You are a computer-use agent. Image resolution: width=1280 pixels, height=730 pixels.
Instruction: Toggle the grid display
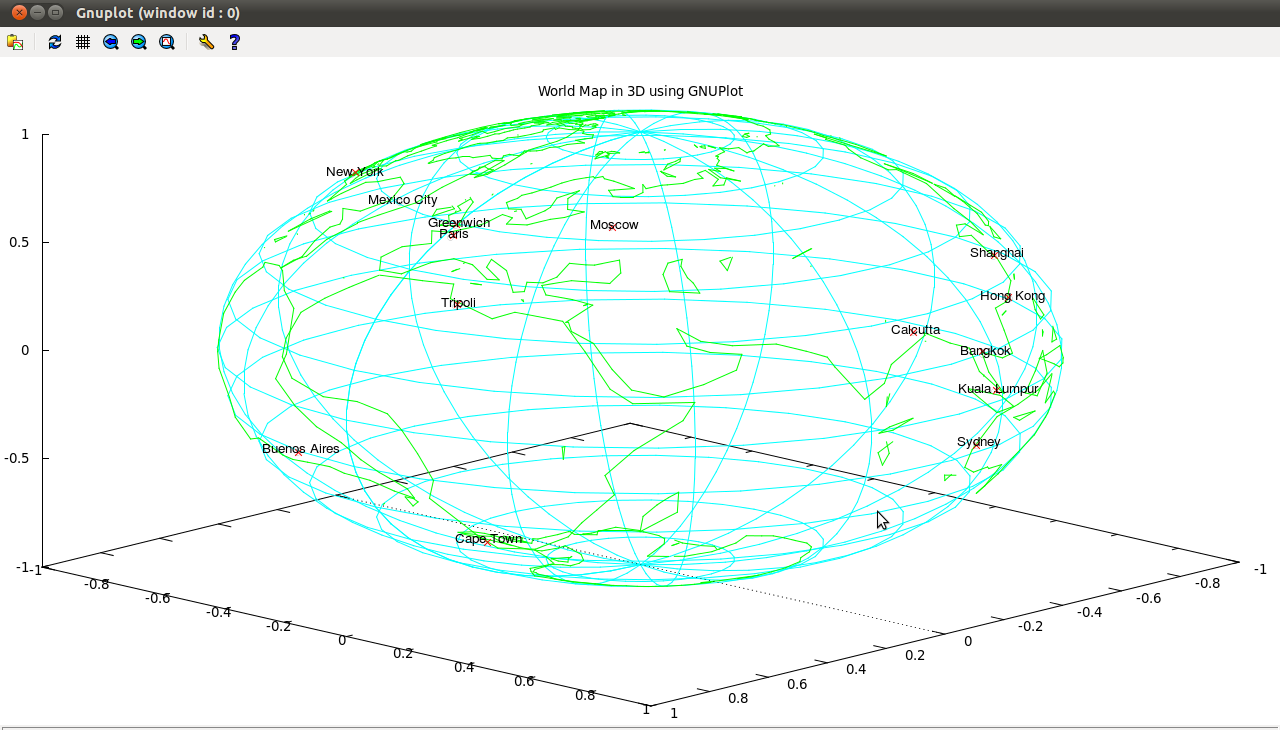pos(82,42)
